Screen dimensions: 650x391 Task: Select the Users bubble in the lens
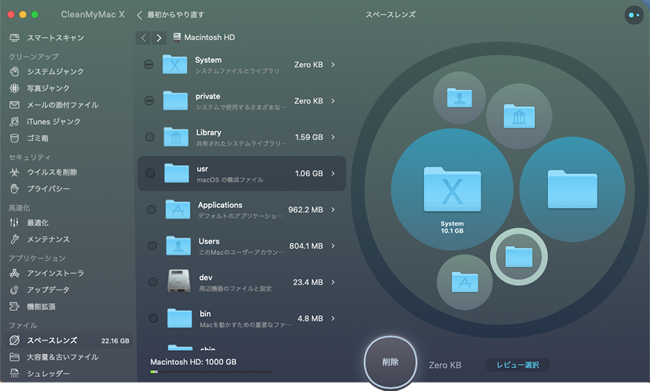[459, 97]
